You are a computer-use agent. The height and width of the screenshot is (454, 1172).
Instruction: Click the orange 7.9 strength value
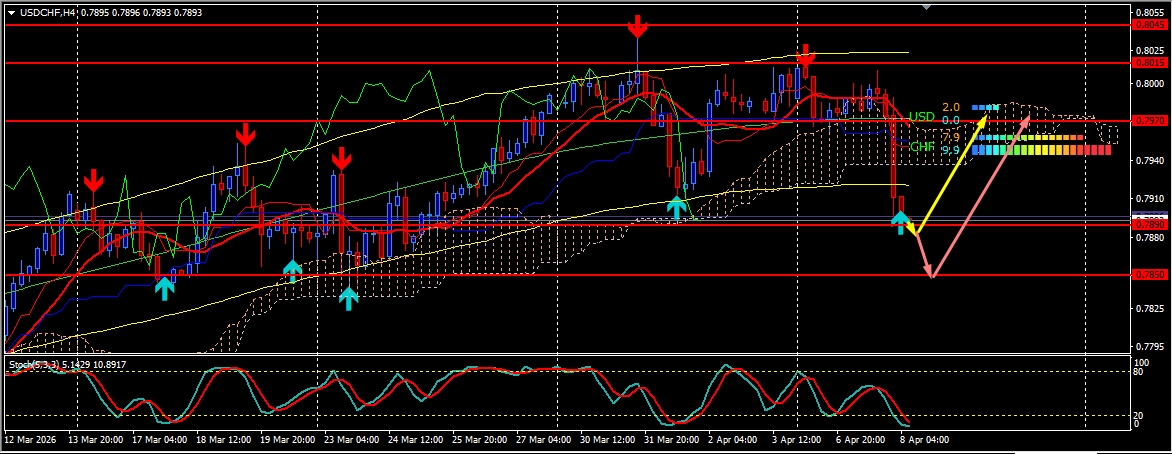click(x=951, y=138)
